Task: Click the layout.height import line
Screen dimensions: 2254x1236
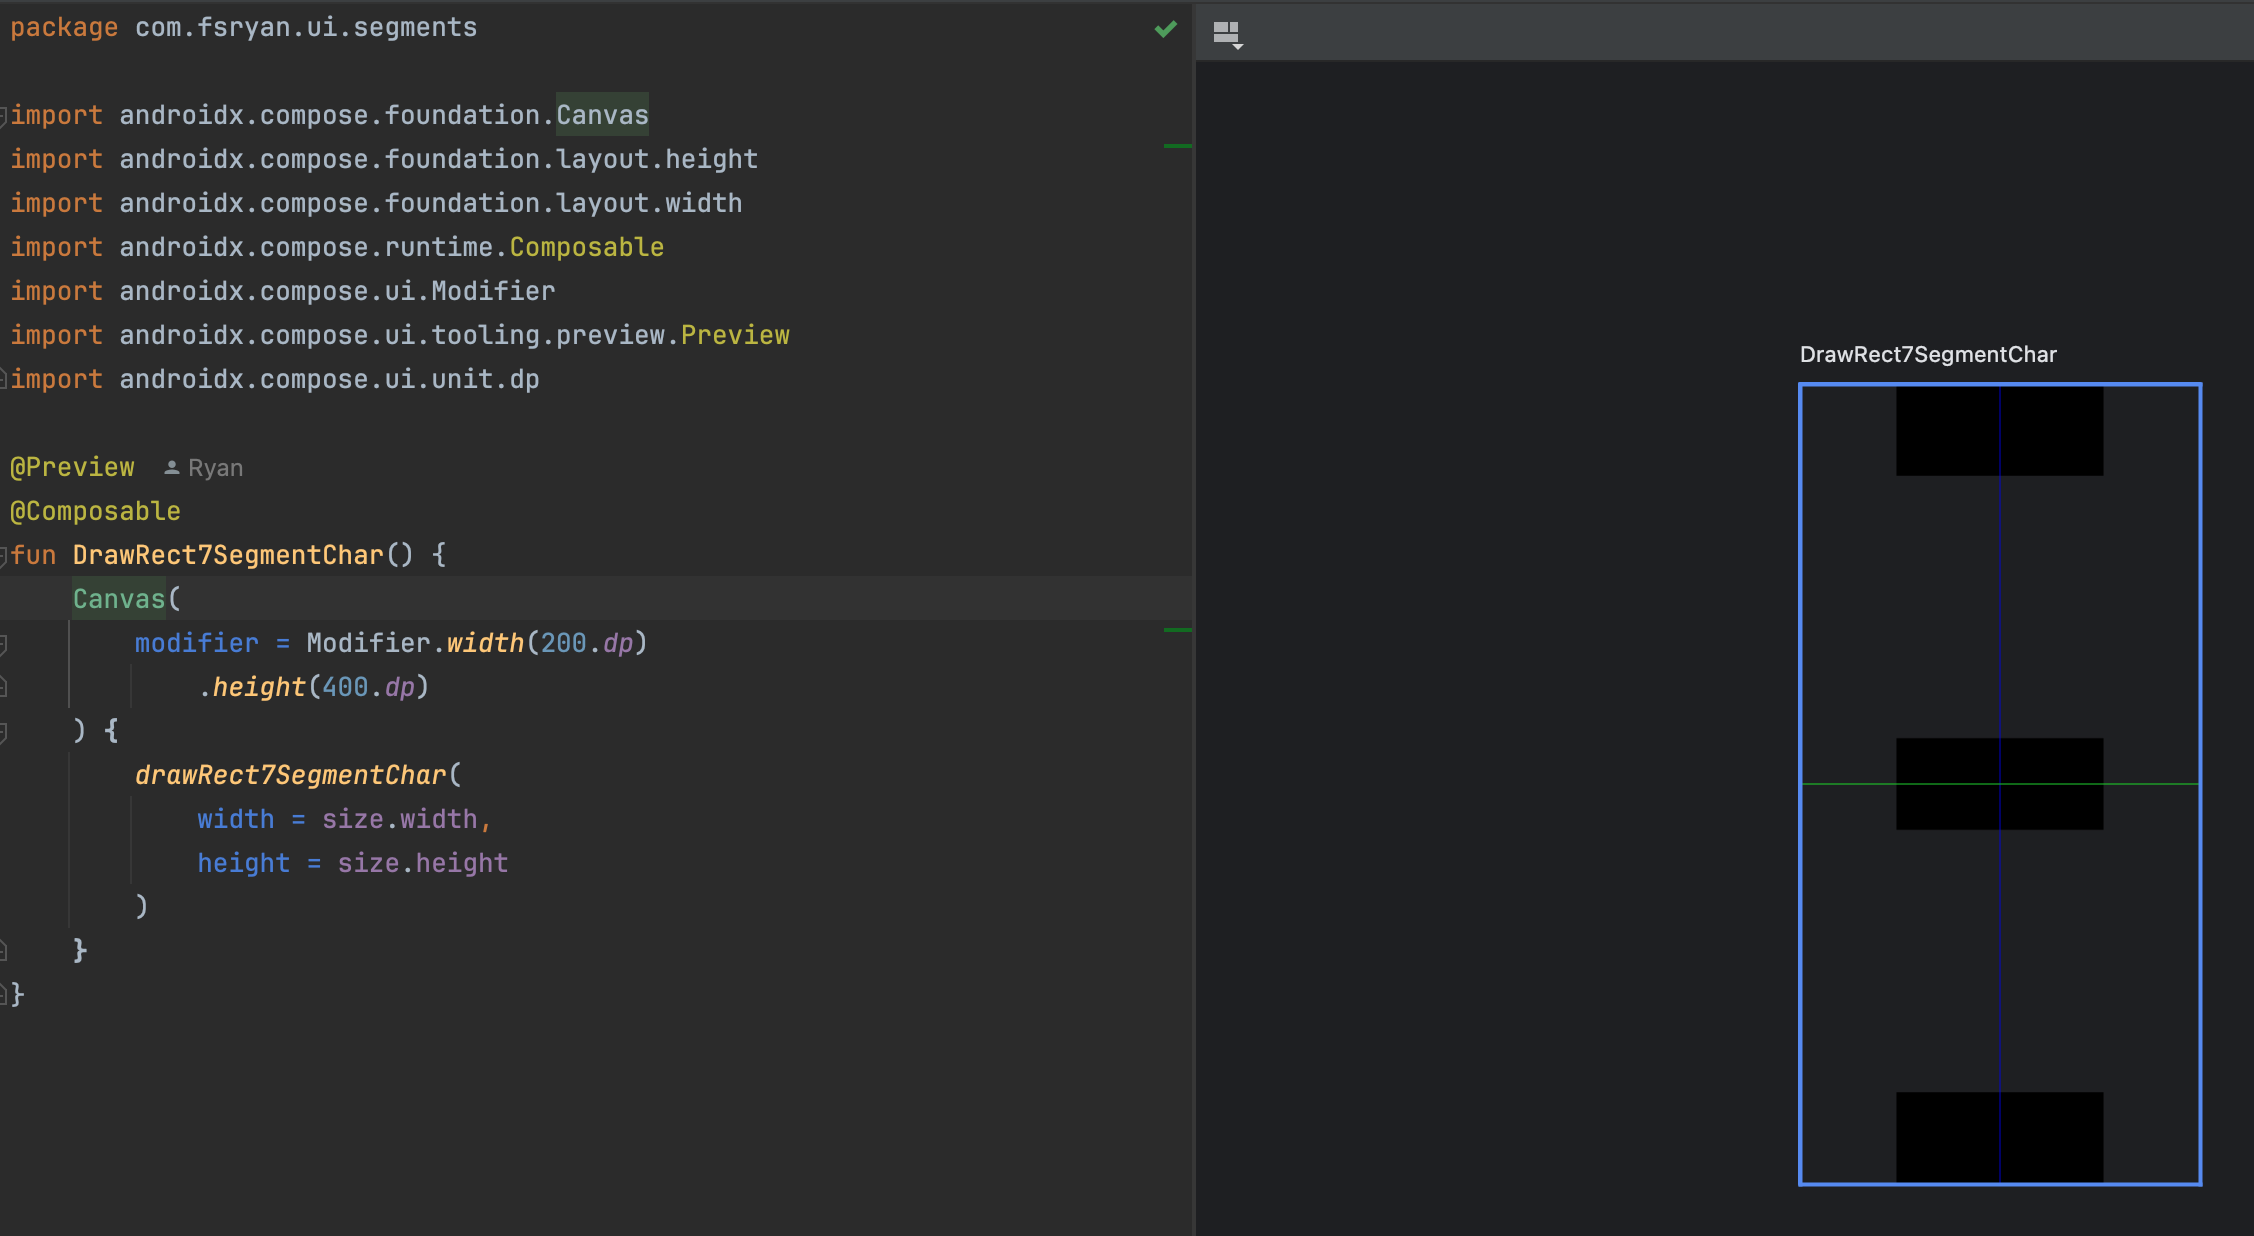Action: (384, 160)
